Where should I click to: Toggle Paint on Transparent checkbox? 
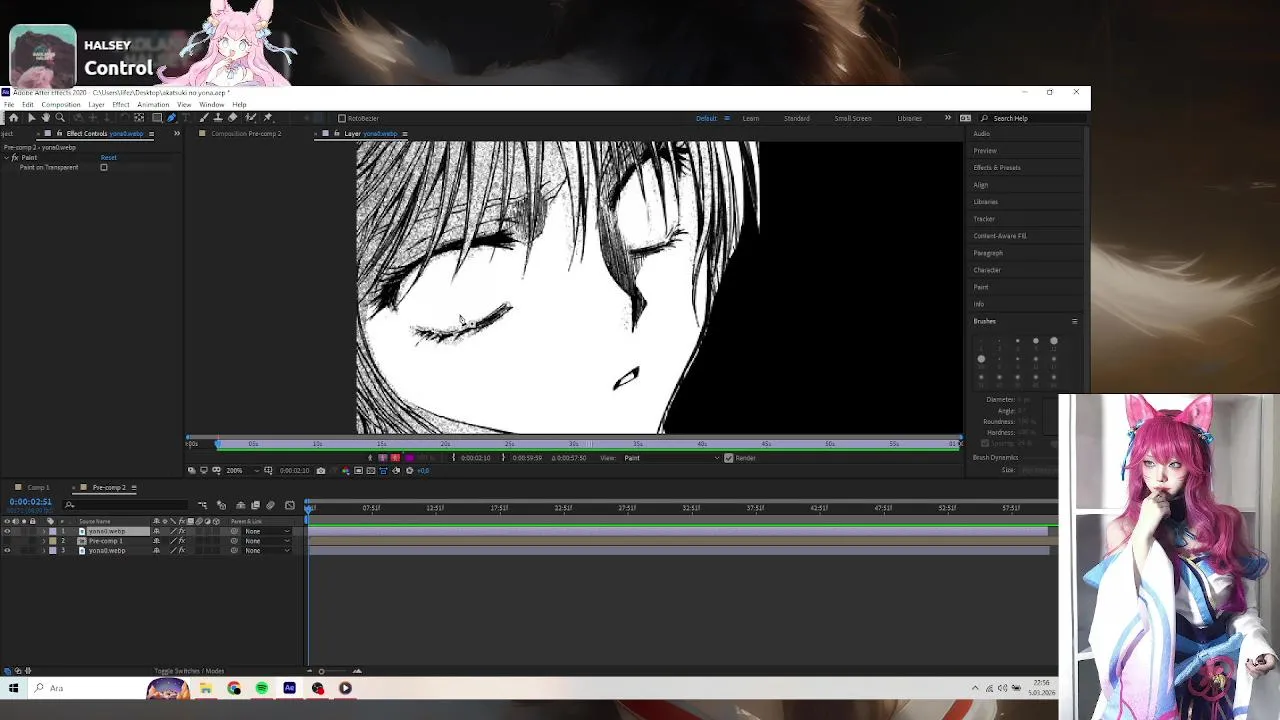(104, 167)
